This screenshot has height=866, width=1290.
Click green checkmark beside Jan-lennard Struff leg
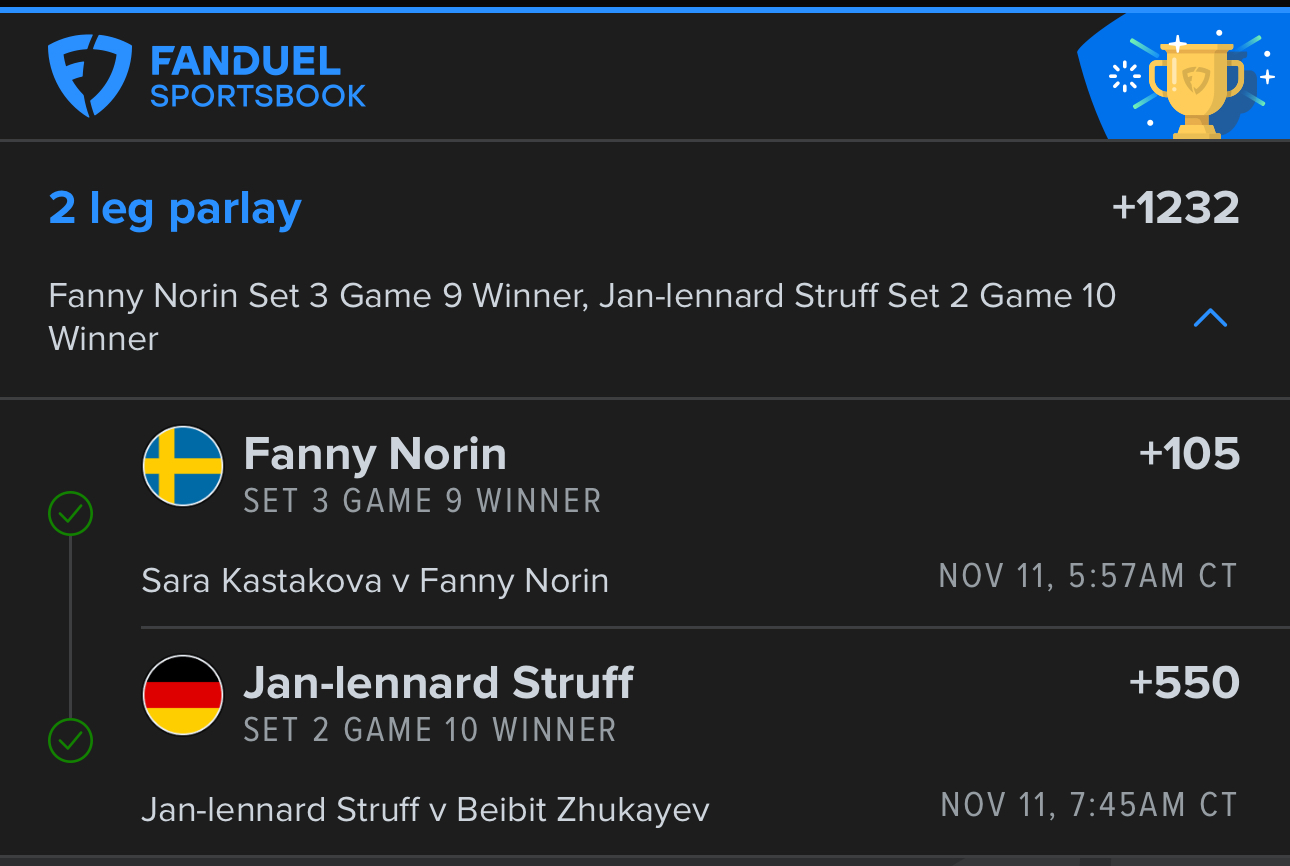pos(71,741)
